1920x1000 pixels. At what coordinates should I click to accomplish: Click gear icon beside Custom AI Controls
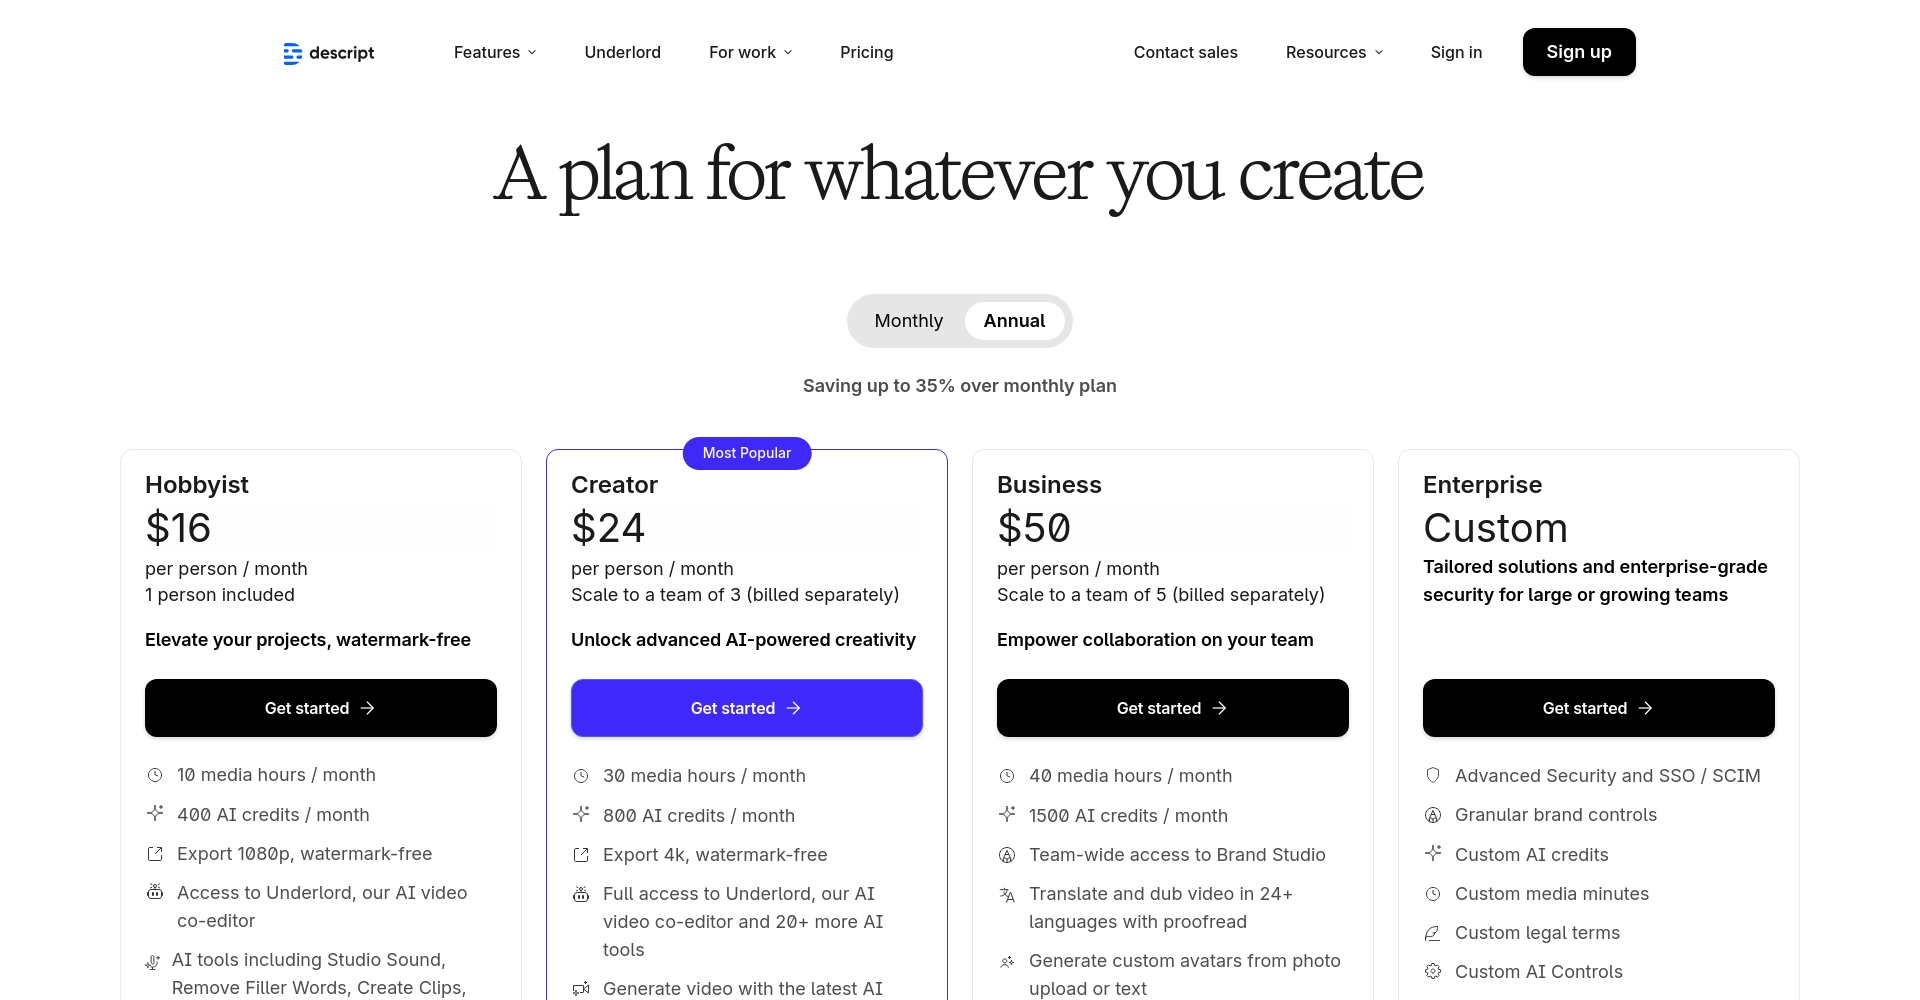click(x=1433, y=971)
